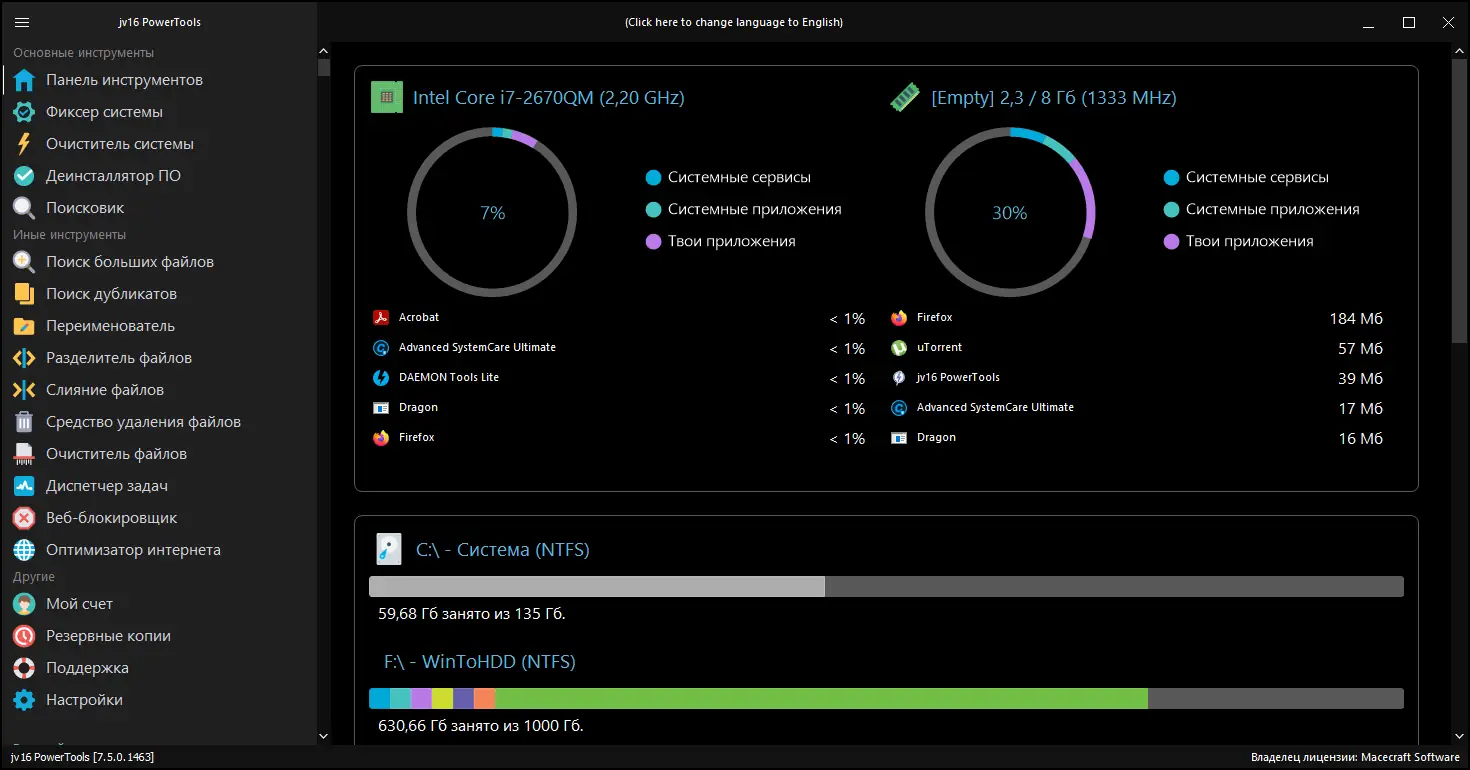Image resolution: width=1470 pixels, height=770 pixels.
Task: Click Advanced SystemCare Ultimate in CPU list
Action: [477, 348]
